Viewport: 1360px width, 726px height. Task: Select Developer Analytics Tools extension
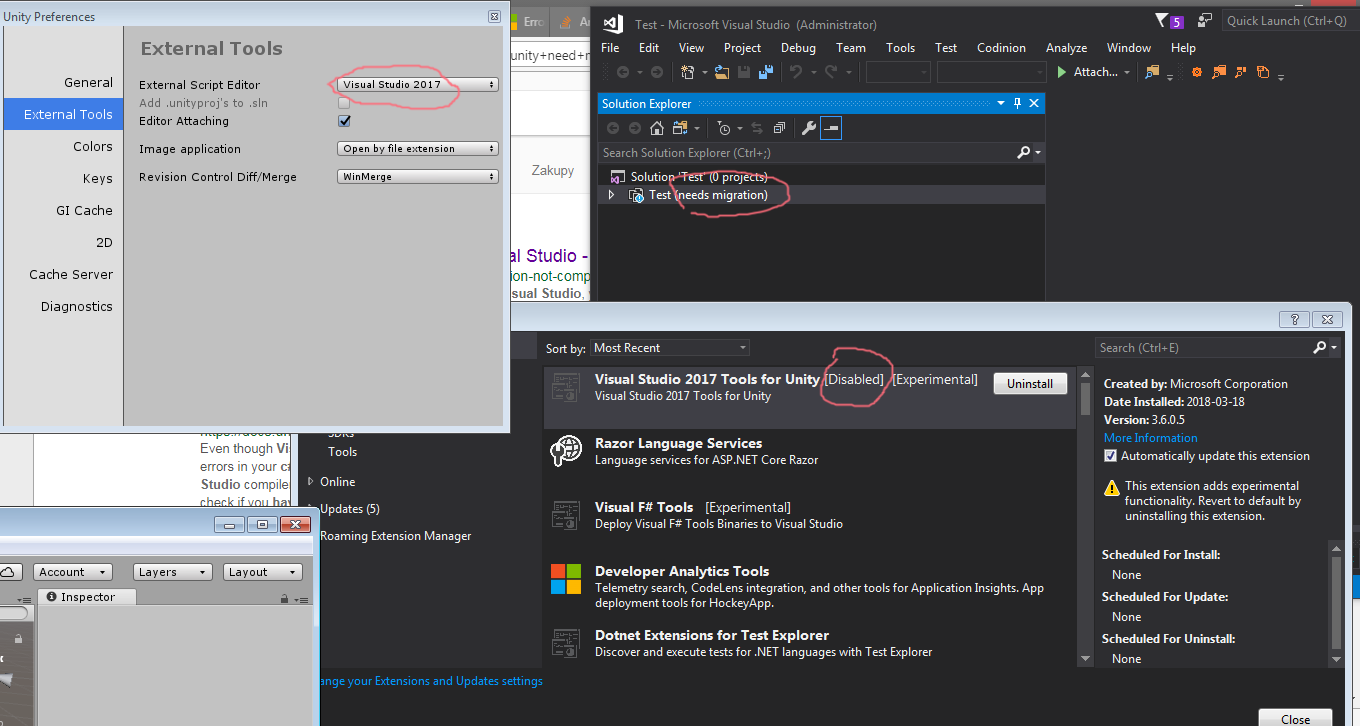pos(810,587)
